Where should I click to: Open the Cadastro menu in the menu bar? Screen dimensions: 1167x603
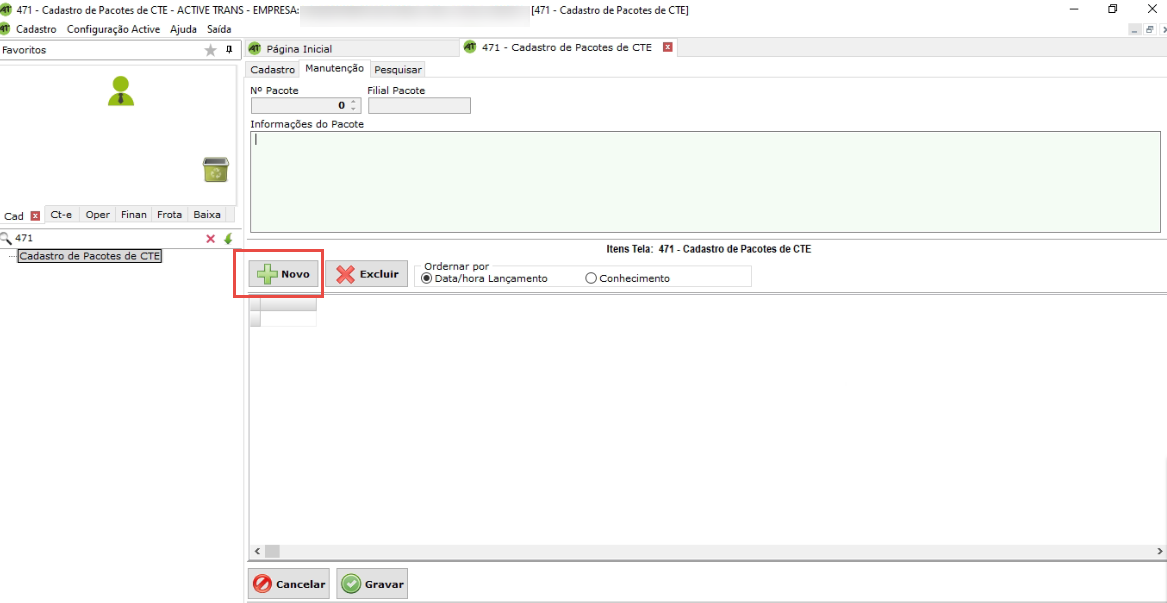[36, 29]
